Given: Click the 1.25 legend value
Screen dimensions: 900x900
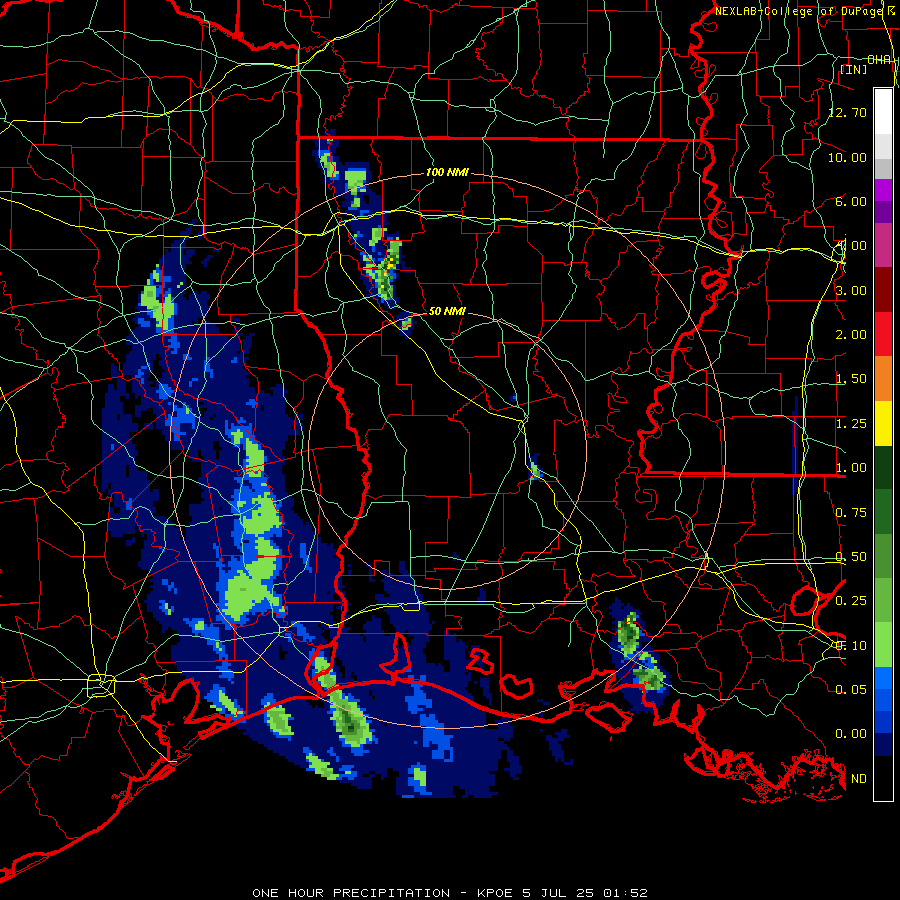Looking at the screenshot, I should (851, 424).
